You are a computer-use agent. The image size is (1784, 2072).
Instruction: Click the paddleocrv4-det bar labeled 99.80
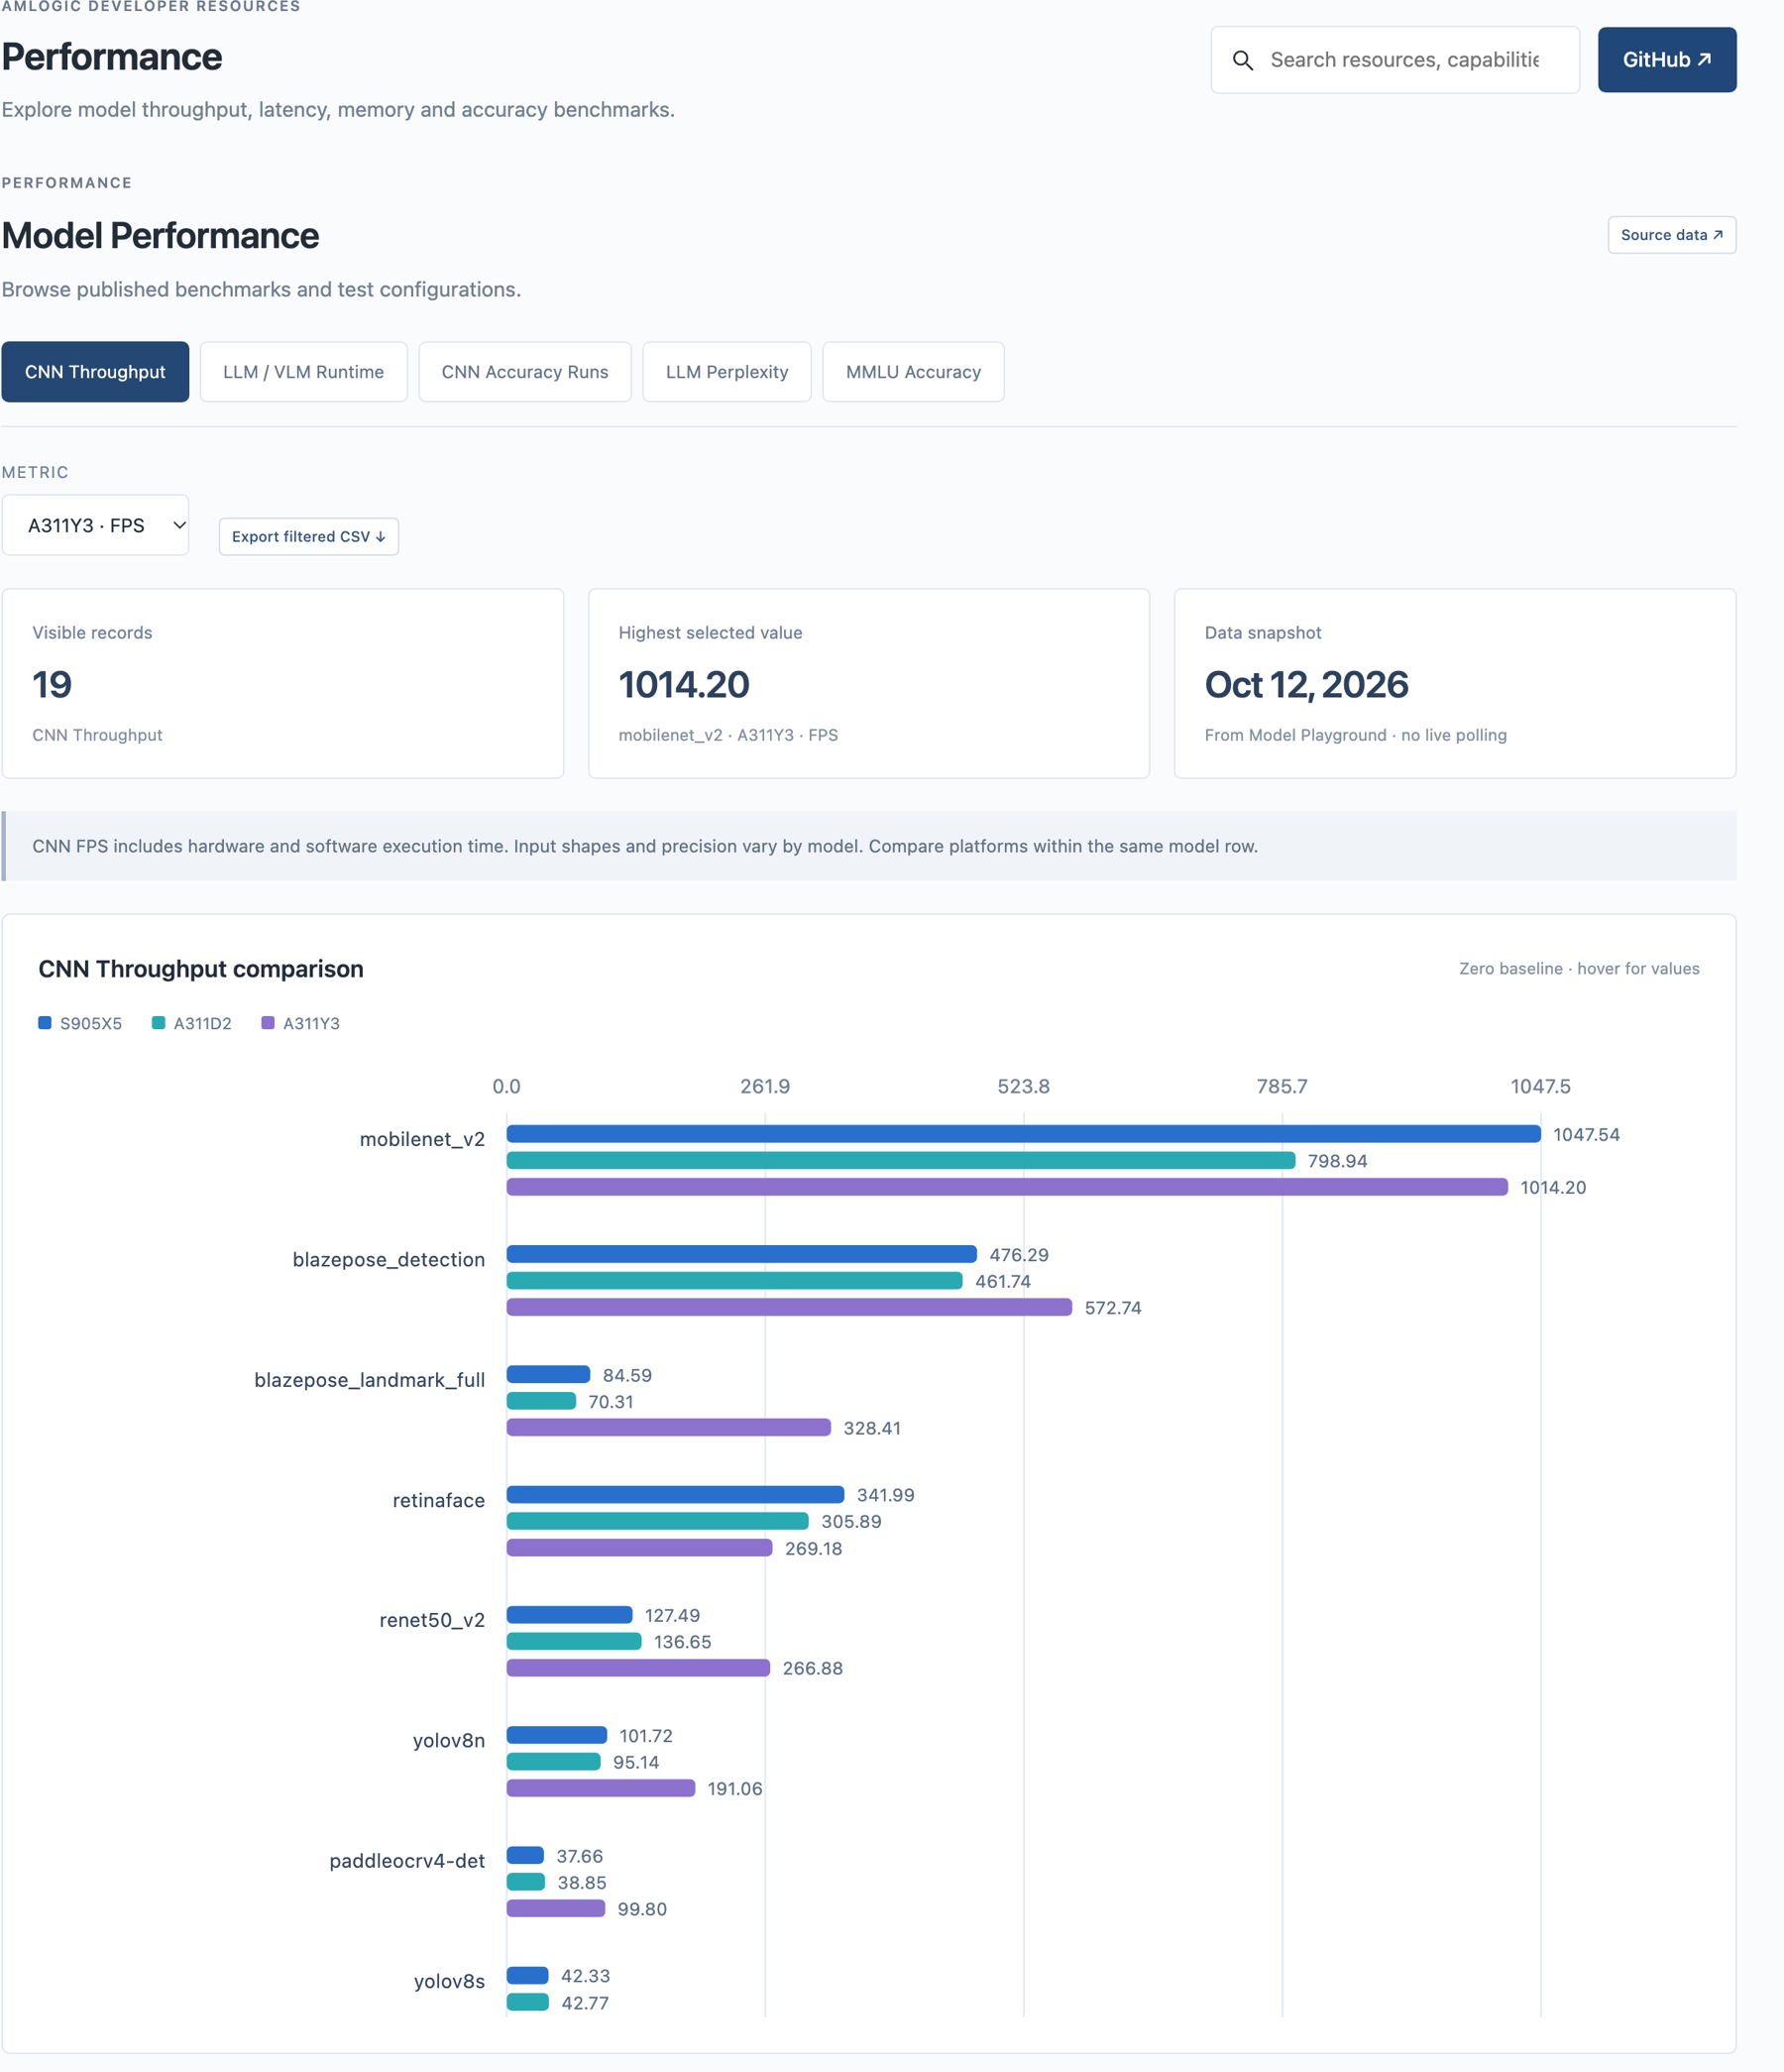click(x=556, y=1908)
